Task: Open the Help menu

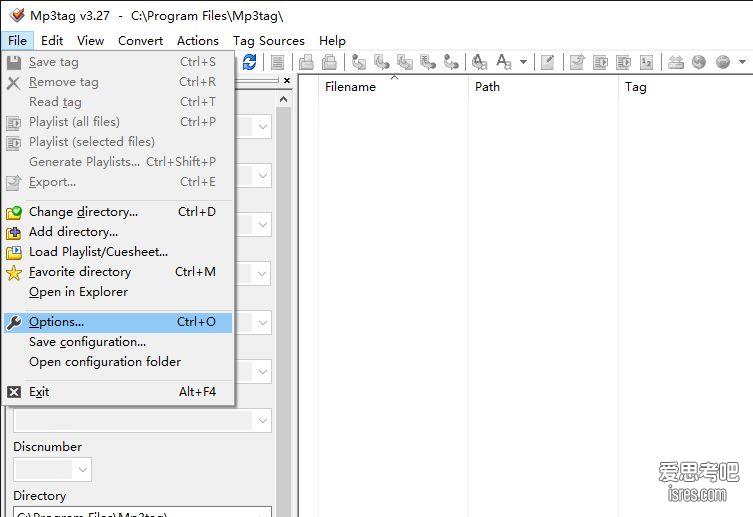Action: tap(332, 41)
